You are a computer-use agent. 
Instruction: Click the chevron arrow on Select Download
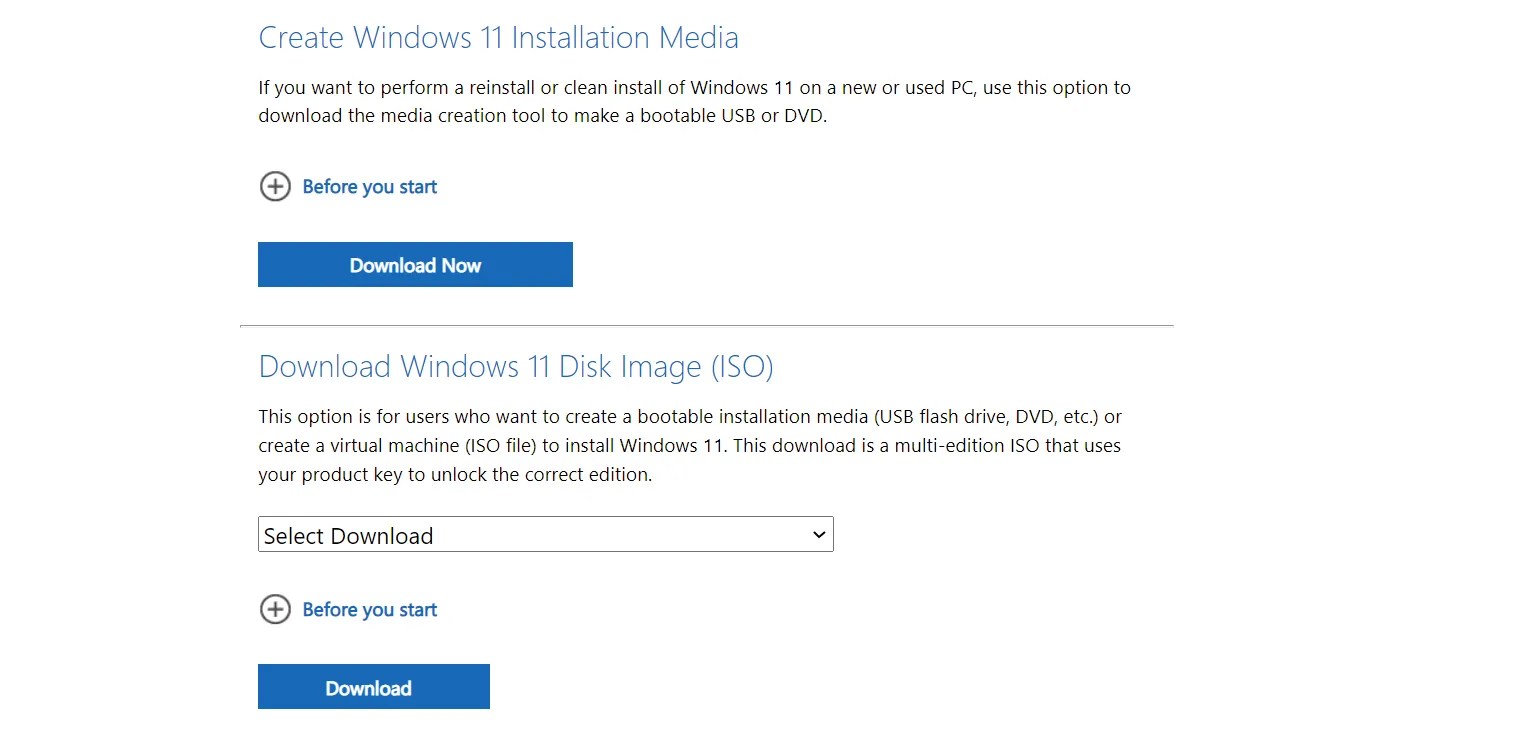(x=818, y=534)
